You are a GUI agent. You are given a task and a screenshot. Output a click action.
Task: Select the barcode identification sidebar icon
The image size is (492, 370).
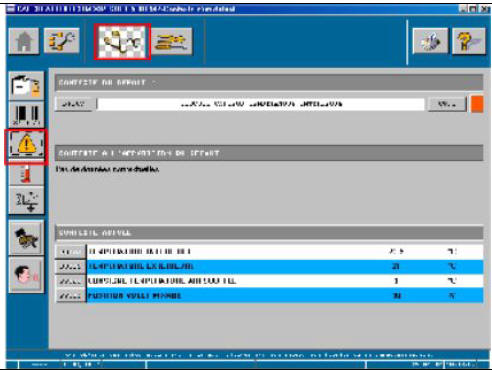[x=26, y=115]
